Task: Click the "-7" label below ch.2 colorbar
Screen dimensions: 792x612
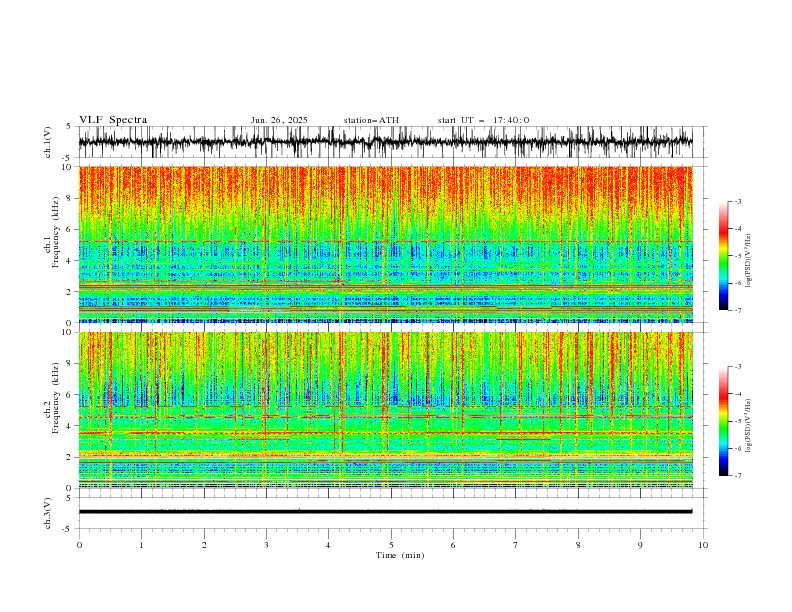Action: (737, 476)
